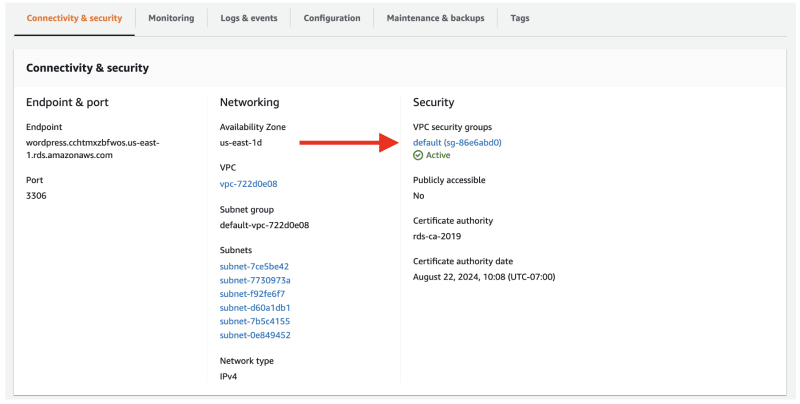This screenshot has height=404, width=800.
Task: Click the Subnets label
Action: pos(236,250)
